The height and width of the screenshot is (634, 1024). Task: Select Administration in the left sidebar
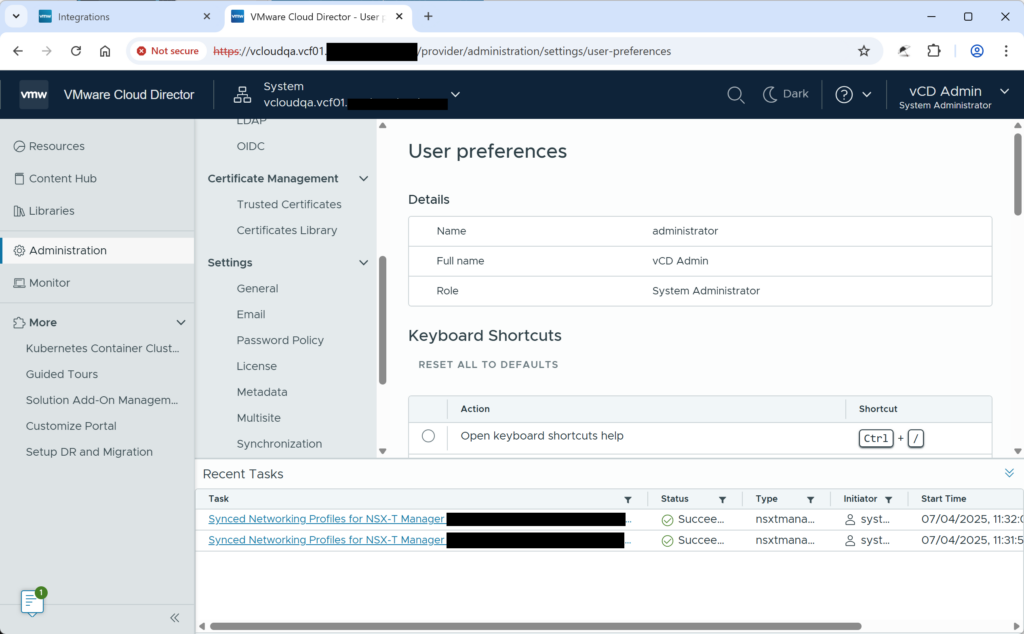[x=67, y=250]
